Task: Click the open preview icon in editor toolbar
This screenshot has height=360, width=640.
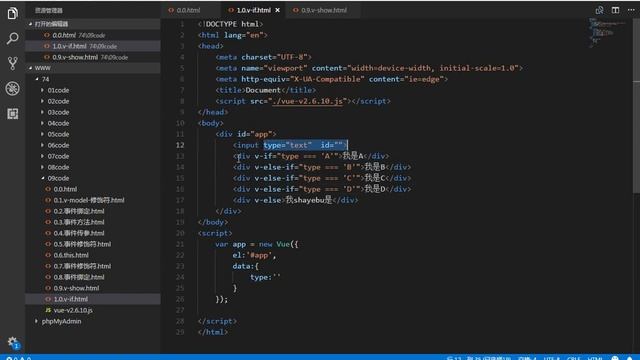Action: tap(599, 10)
